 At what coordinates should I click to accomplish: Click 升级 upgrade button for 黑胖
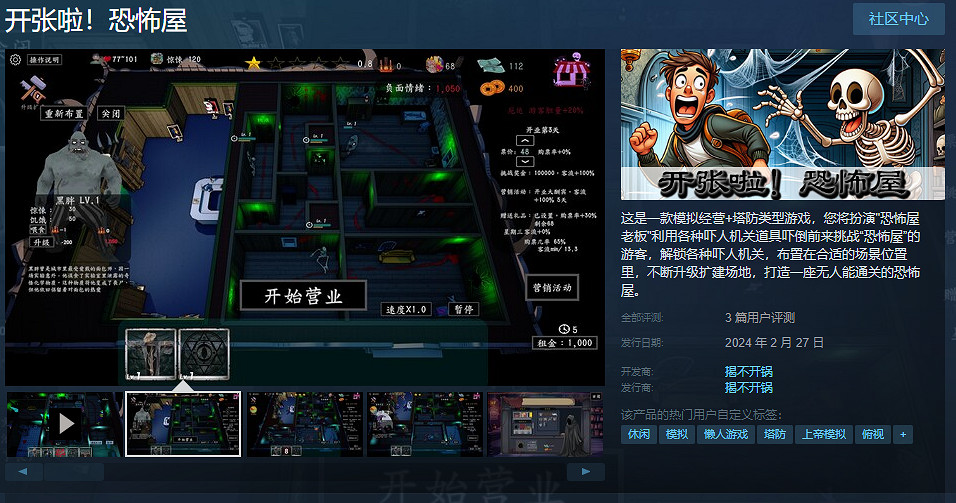41,241
